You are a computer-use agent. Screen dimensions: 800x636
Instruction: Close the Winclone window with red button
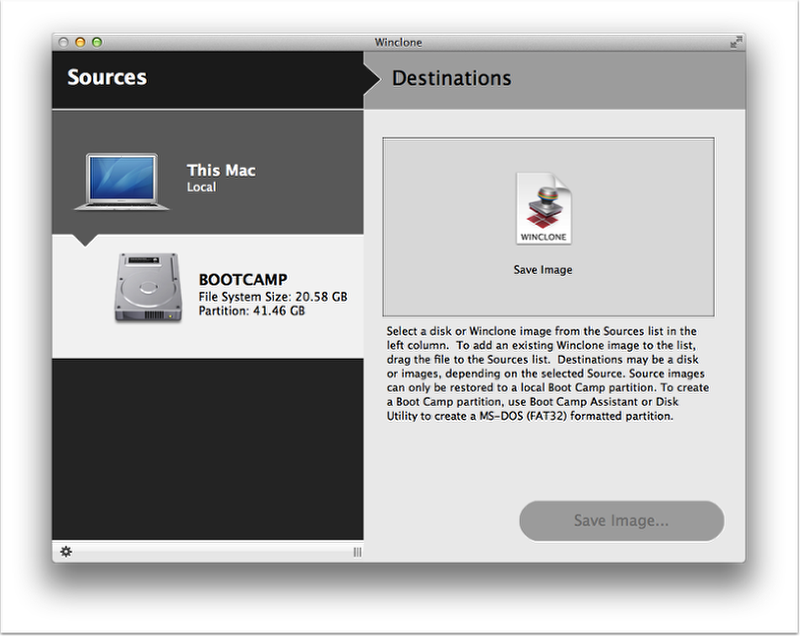(64, 42)
